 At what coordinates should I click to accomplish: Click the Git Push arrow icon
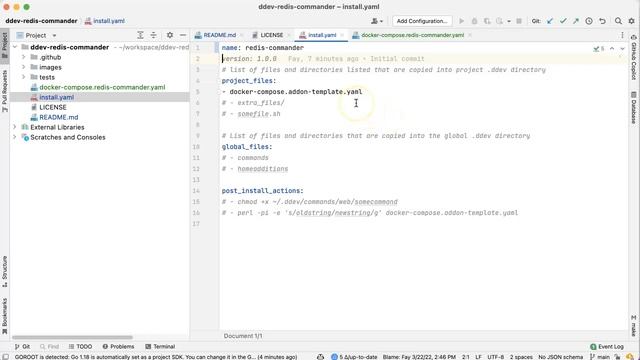pos(576,21)
